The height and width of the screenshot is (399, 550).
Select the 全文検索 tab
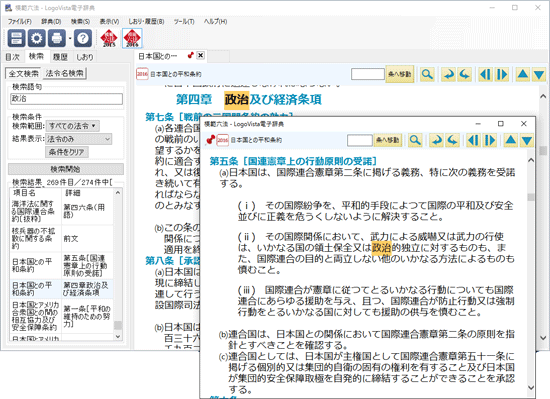(x=24, y=74)
